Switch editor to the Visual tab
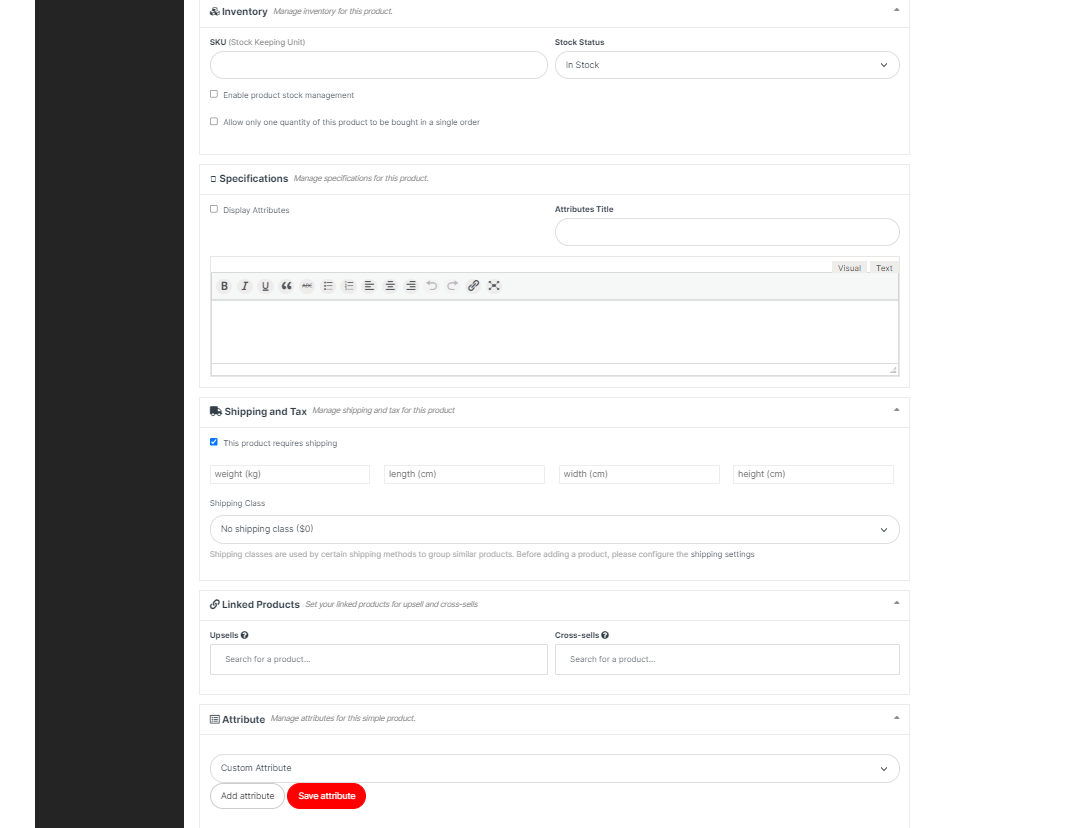The image size is (1067, 828). pos(849,267)
